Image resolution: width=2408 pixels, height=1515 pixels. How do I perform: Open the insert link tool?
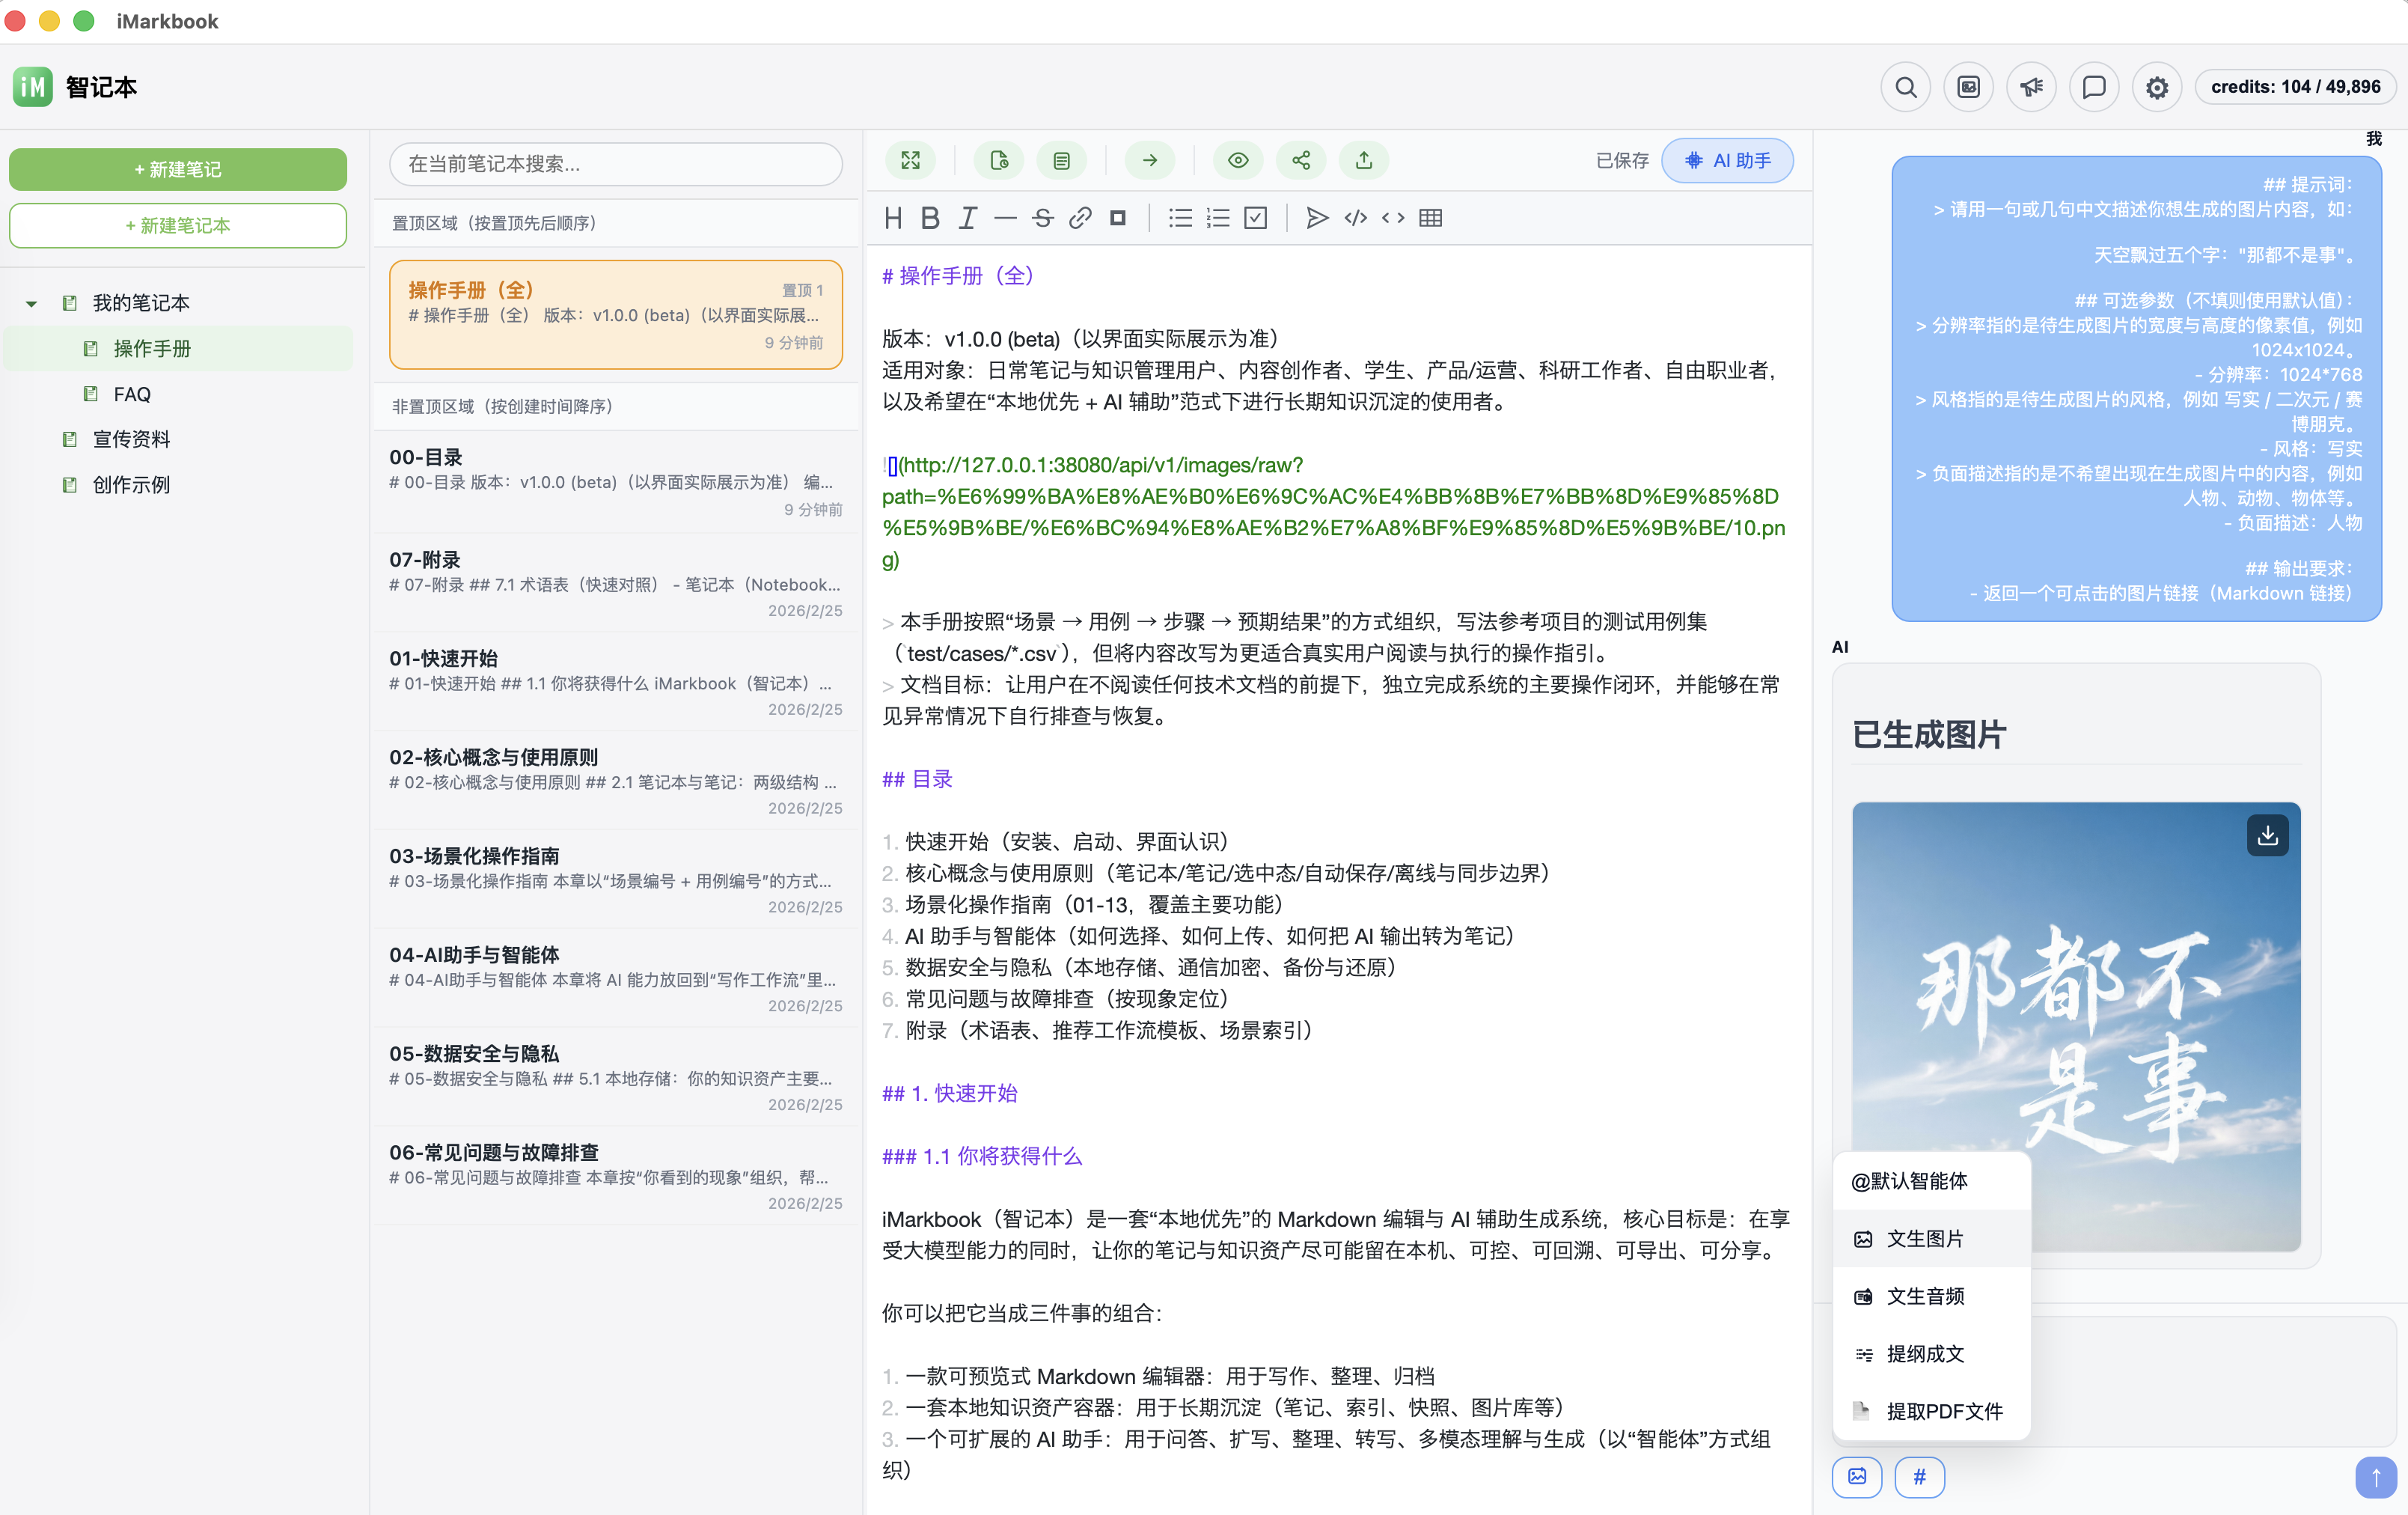(1080, 218)
